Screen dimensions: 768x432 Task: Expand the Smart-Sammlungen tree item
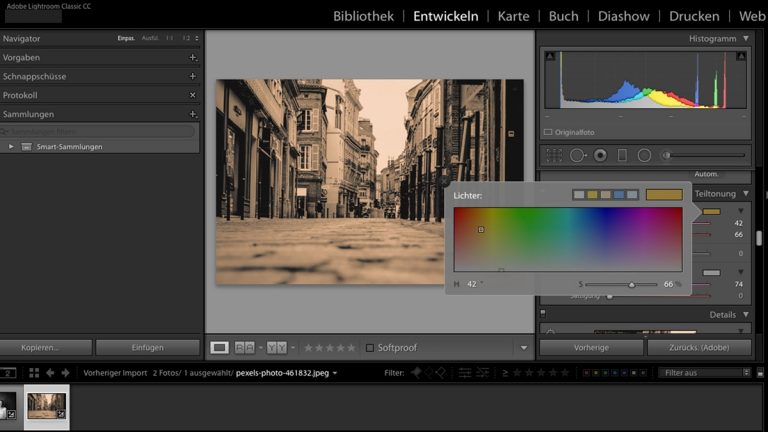tap(11, 147)
